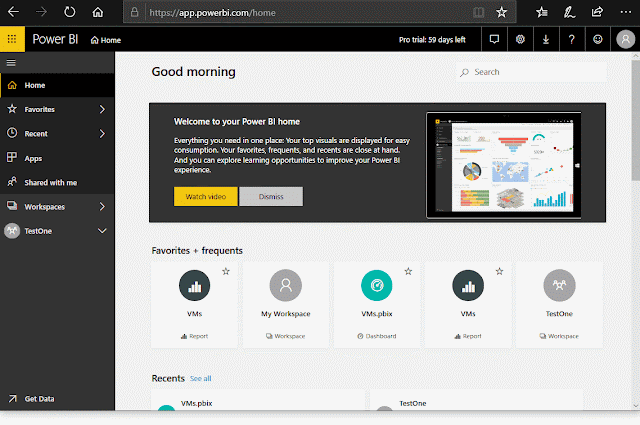Open Apps in the left navigation
This screenshot has height=425, width=640.
[57, 158]
